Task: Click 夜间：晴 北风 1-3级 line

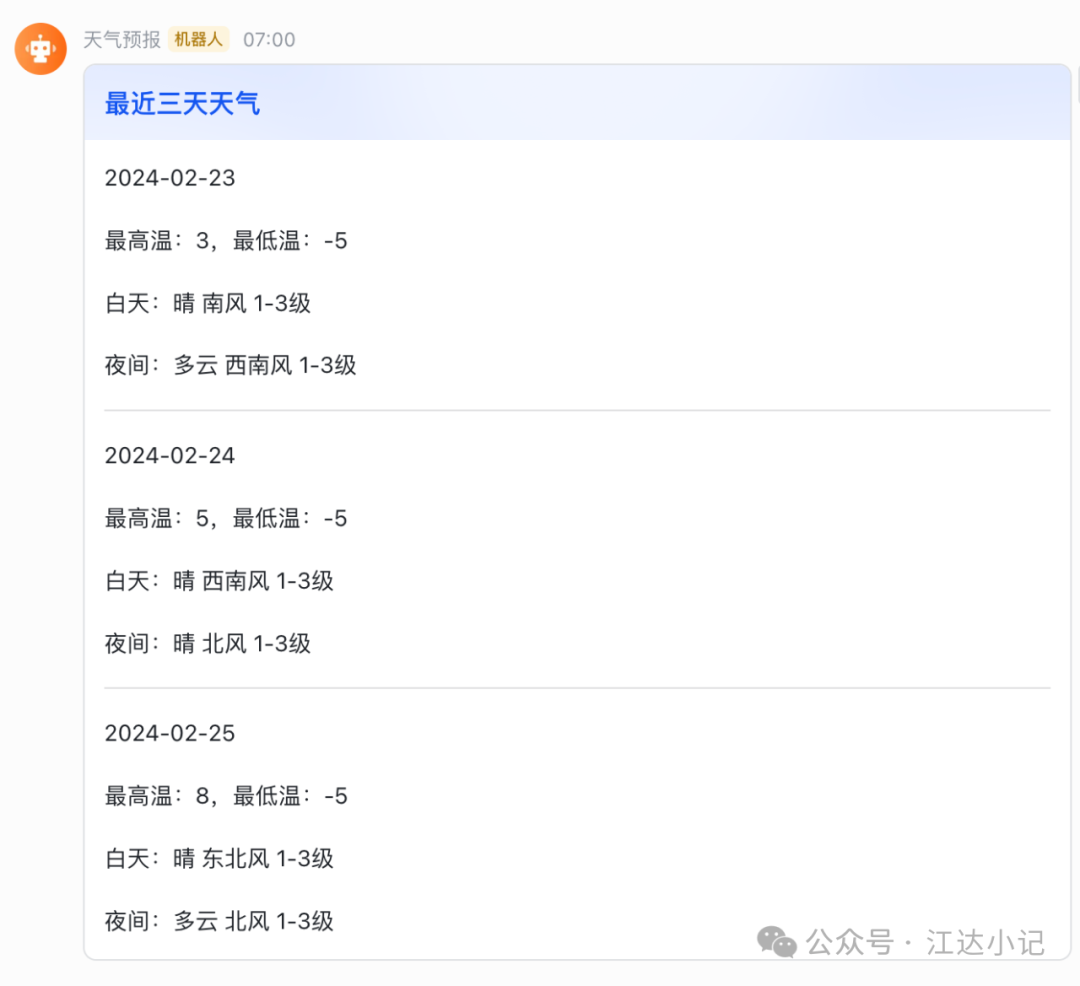Action: coord(208,644)
